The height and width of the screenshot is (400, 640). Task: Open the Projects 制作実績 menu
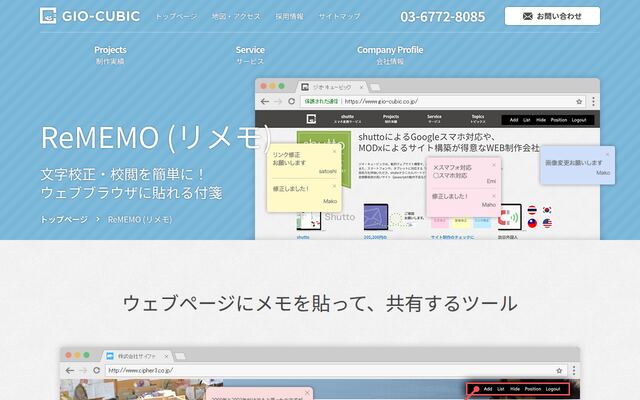(x=110, y=55)
